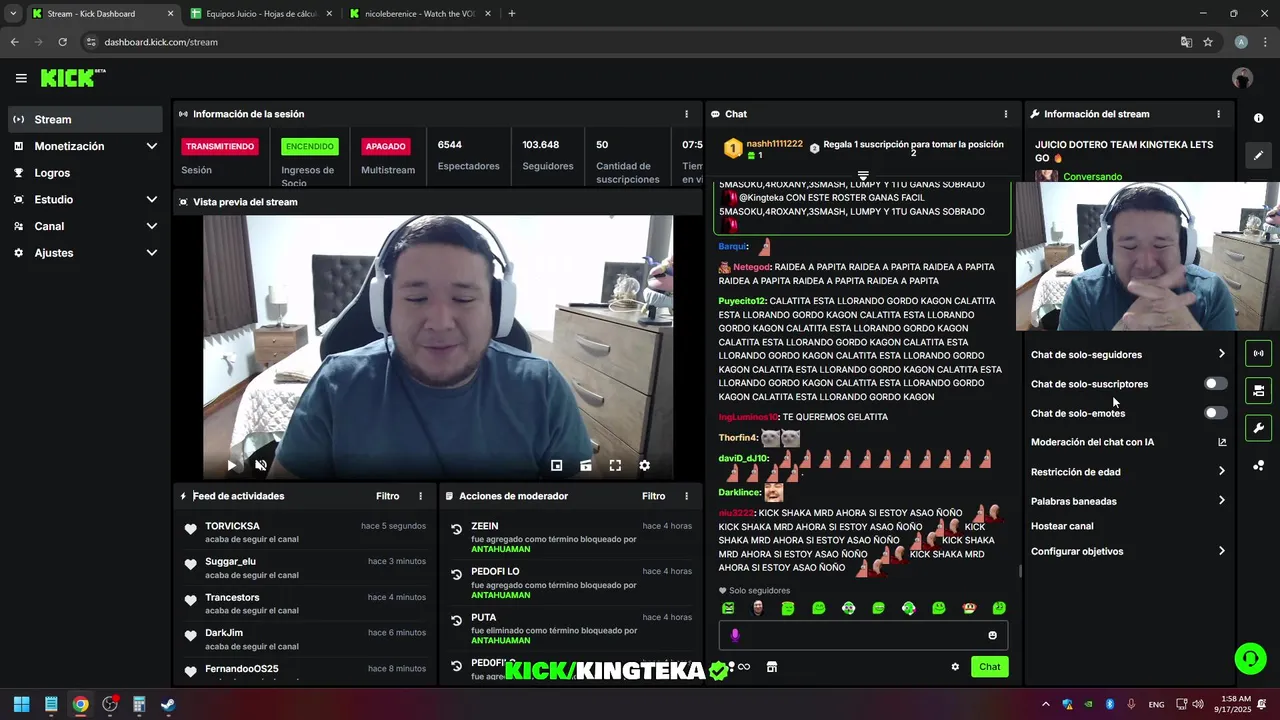Switch to nicoleberenice browser tab
This screenshot has width=1280, height=720.
419,14
